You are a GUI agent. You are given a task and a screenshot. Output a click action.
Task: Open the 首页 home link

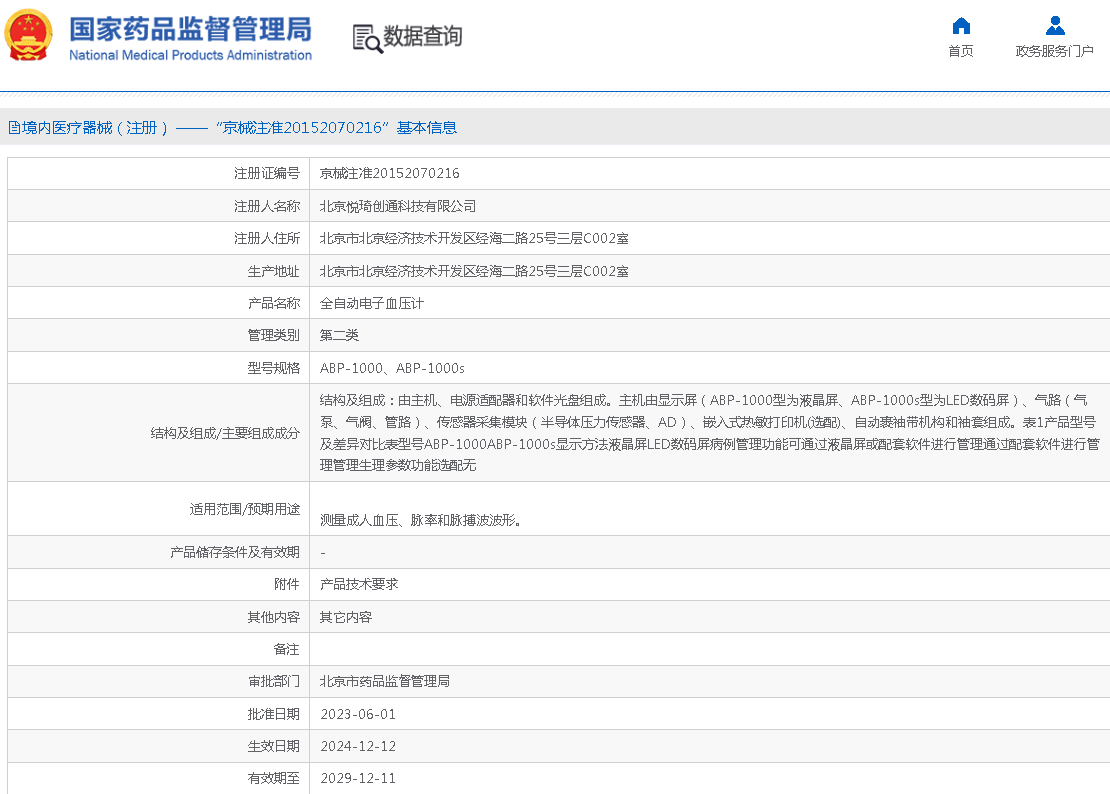pos(961,51)
